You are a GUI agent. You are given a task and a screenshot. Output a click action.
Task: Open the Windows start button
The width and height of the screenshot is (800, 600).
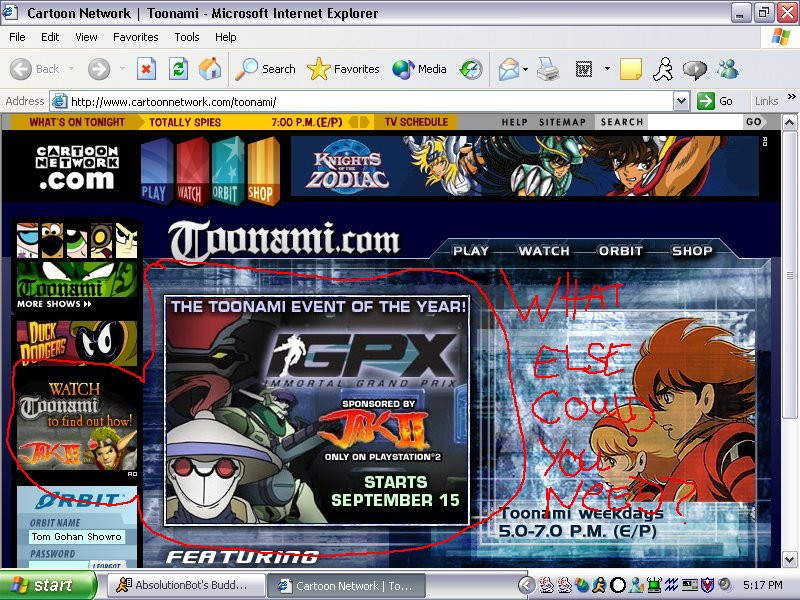[47, 585]
